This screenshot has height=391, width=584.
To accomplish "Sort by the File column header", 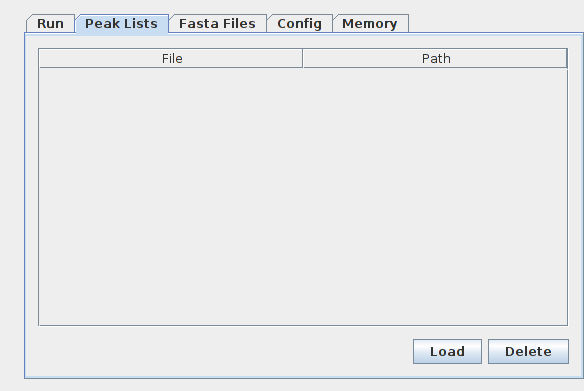I will tap(171, 58).
